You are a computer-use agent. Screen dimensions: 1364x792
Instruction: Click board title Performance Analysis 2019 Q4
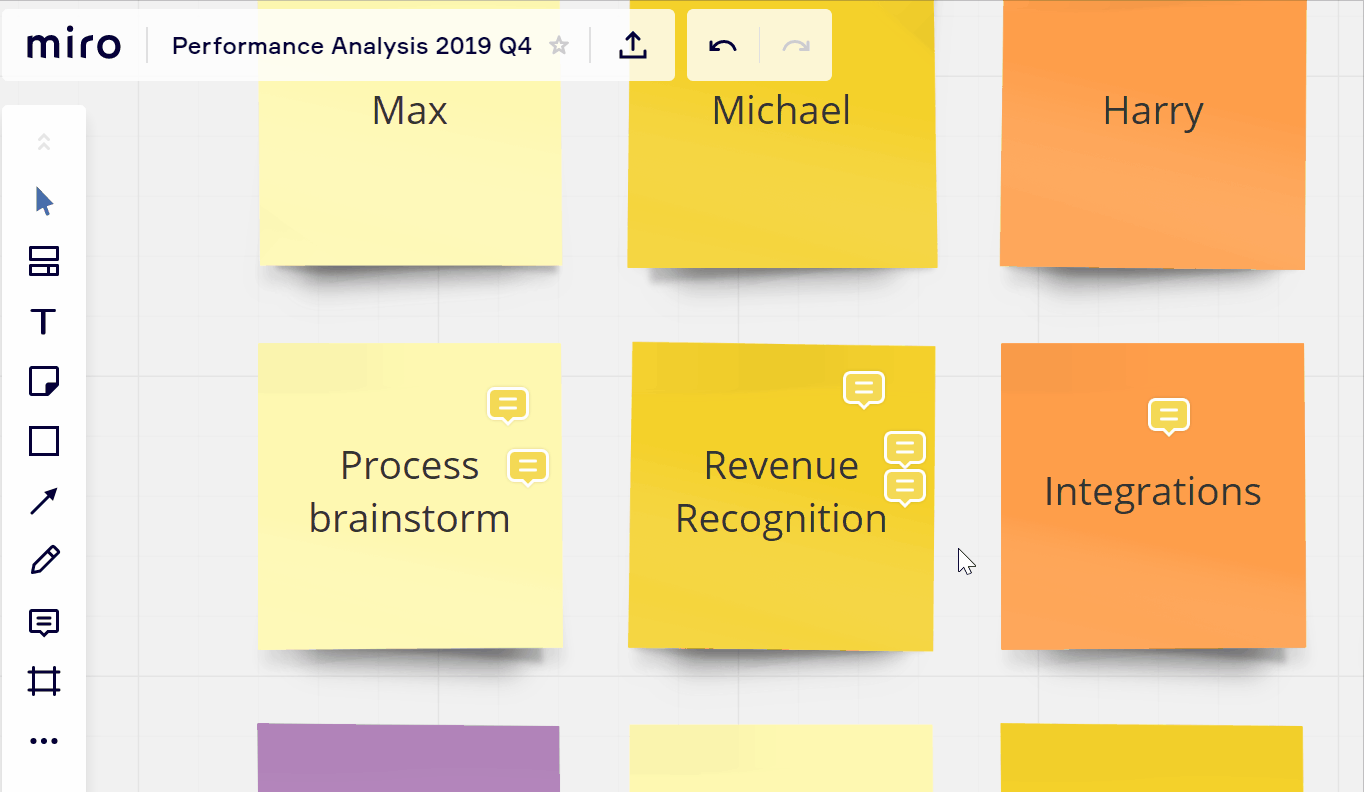(x=352, y=46)
